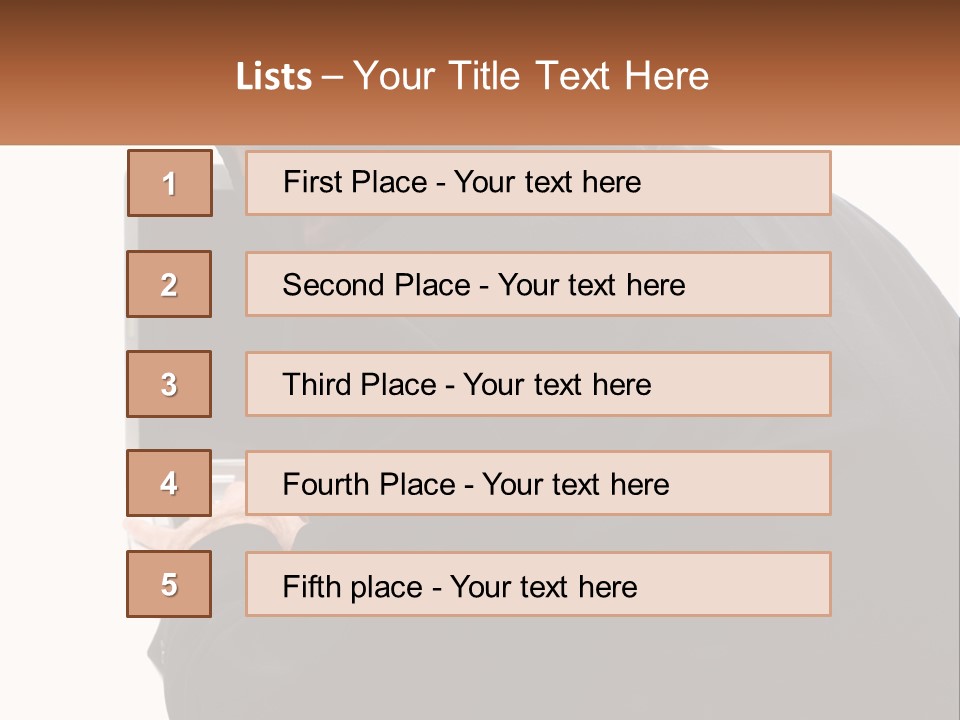Click the number 1 box
960x720 pixels.
coord(169,183)
